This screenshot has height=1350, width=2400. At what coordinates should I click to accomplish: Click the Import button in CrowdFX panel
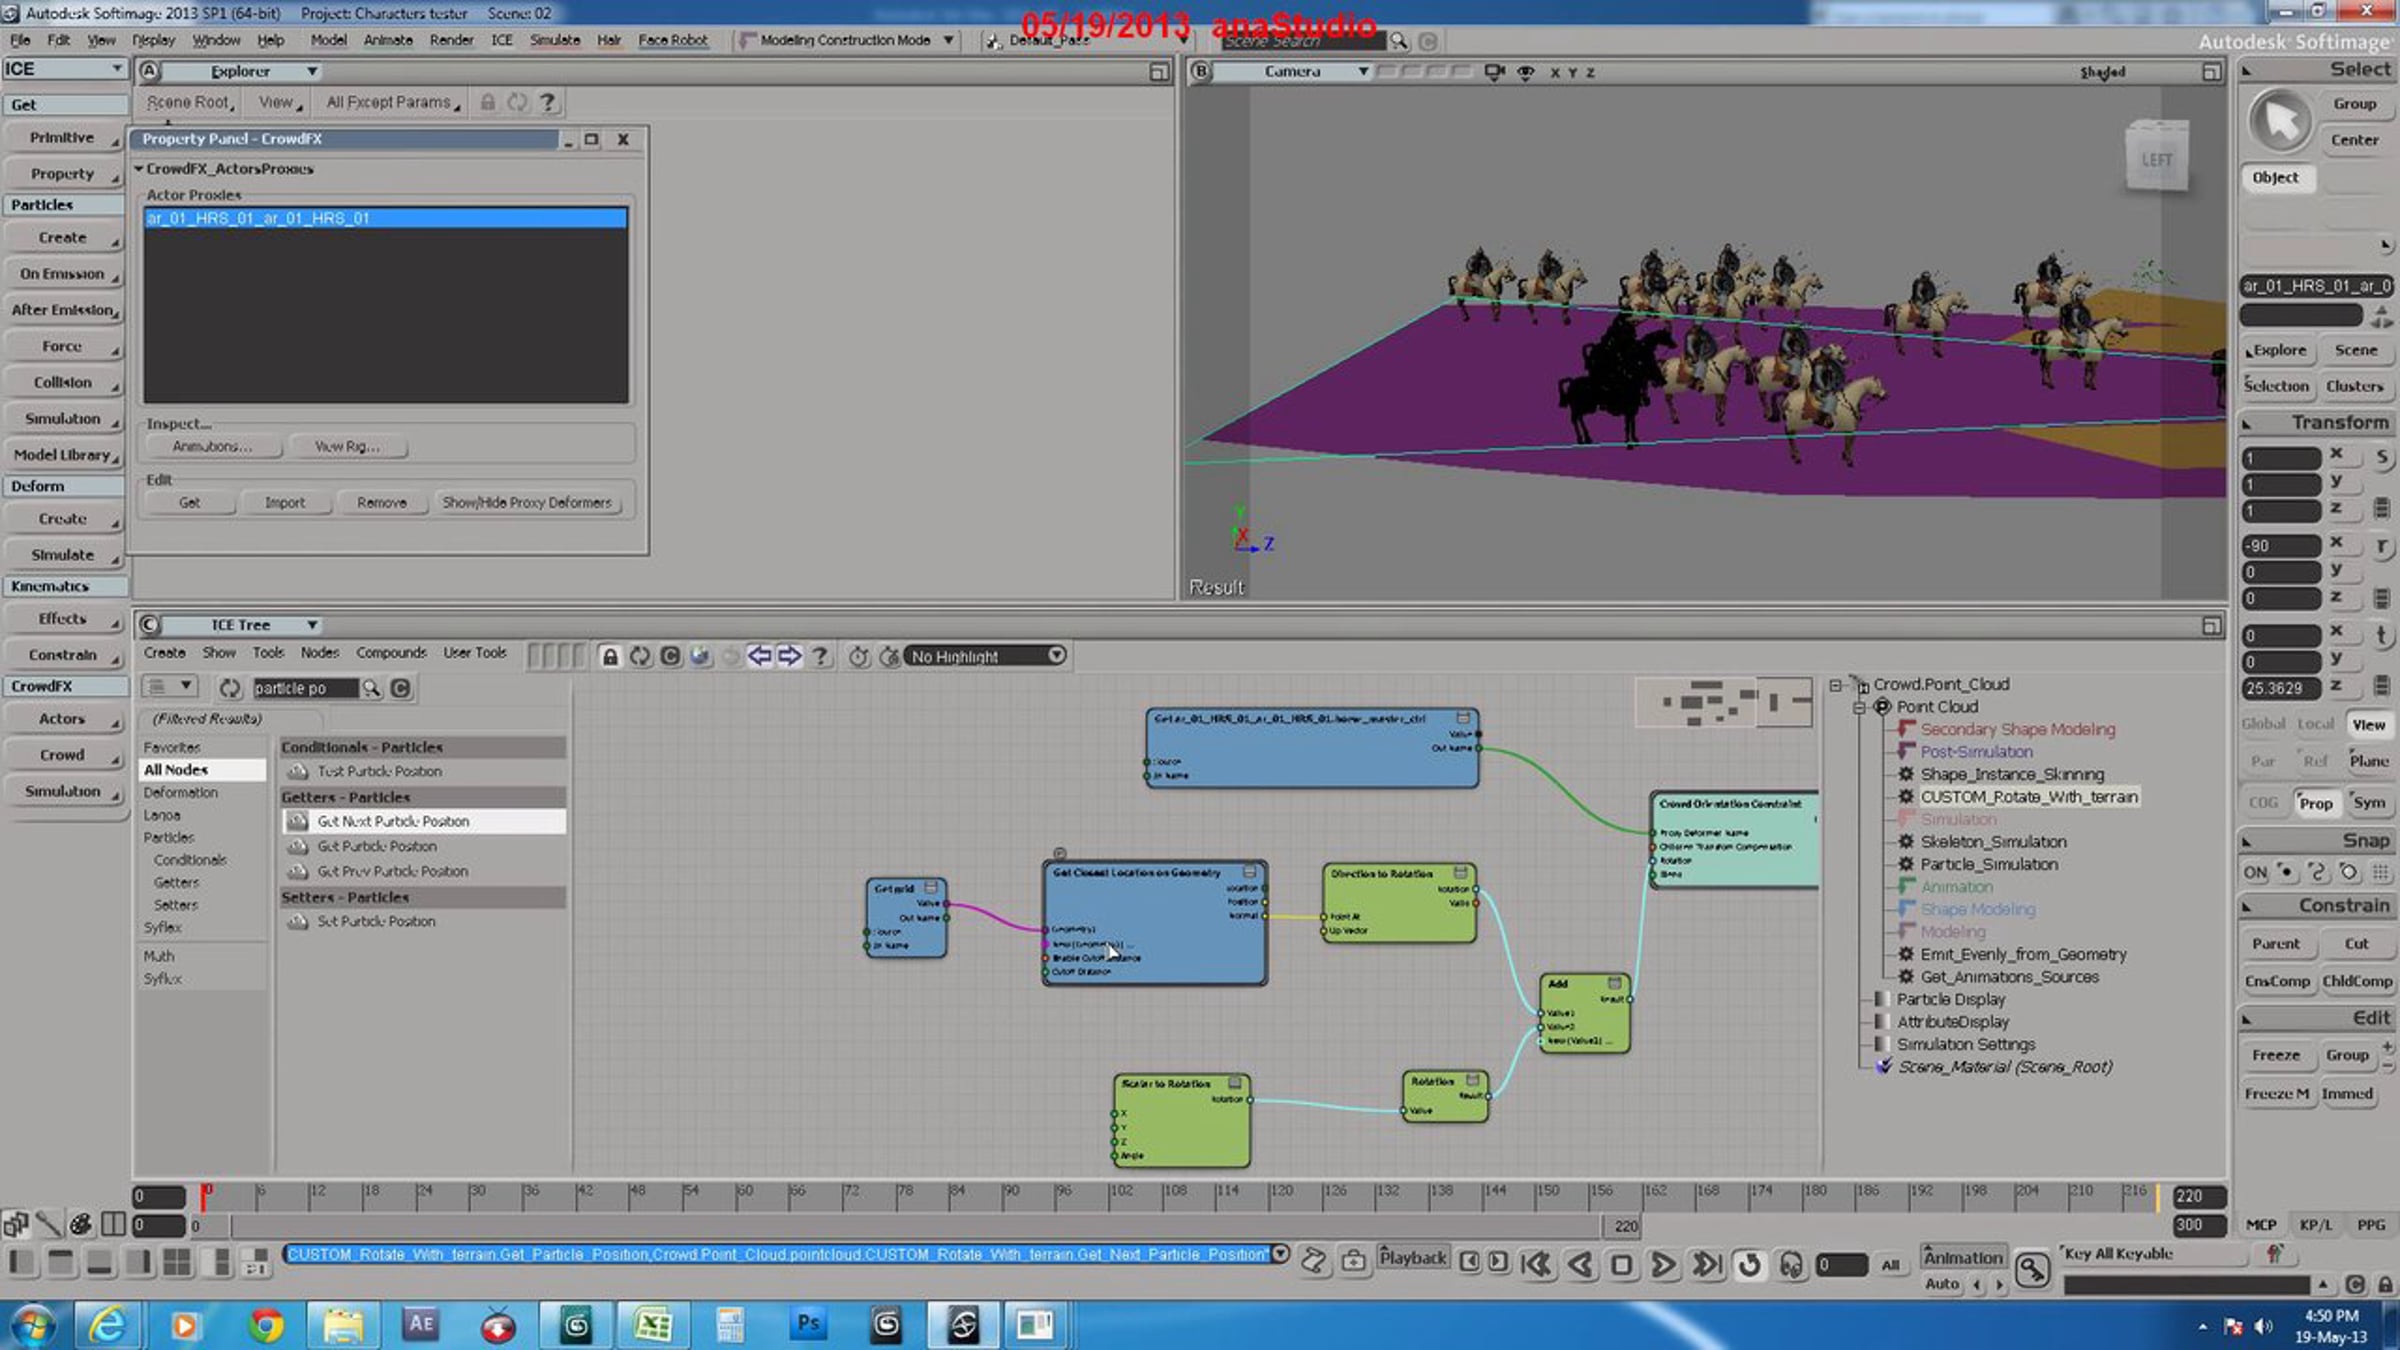[285, 503]
